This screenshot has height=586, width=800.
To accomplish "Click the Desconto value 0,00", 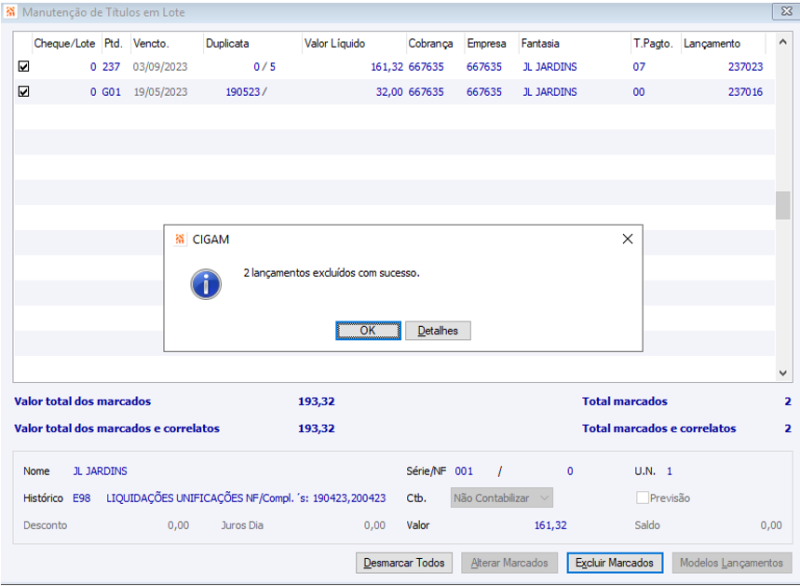I will (178, 525).
